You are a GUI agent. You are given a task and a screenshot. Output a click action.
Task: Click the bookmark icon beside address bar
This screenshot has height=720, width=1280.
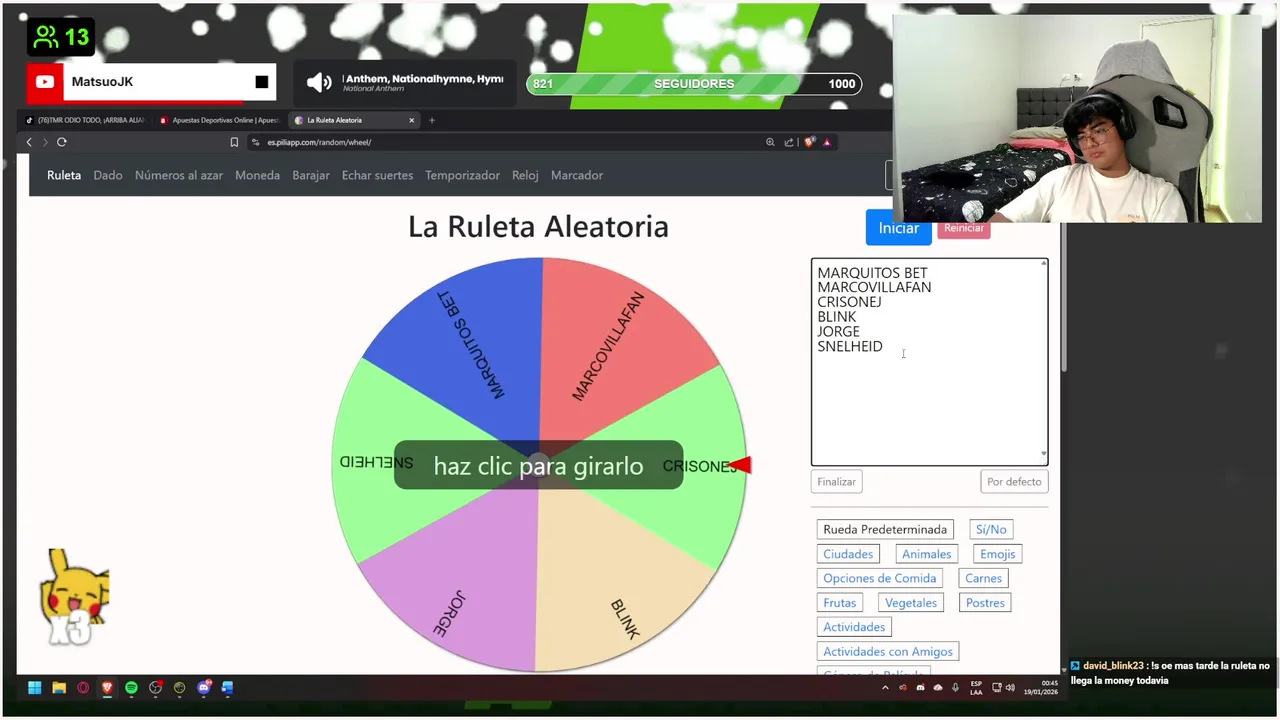pyautogui.click(x=234, y=142)
